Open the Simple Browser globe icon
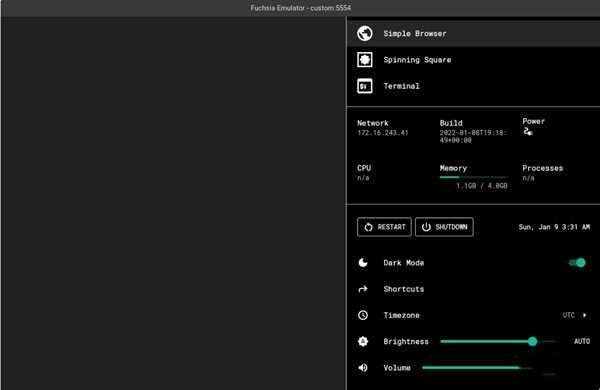This screenshot has width=600, height=390. tap(365, 33)
